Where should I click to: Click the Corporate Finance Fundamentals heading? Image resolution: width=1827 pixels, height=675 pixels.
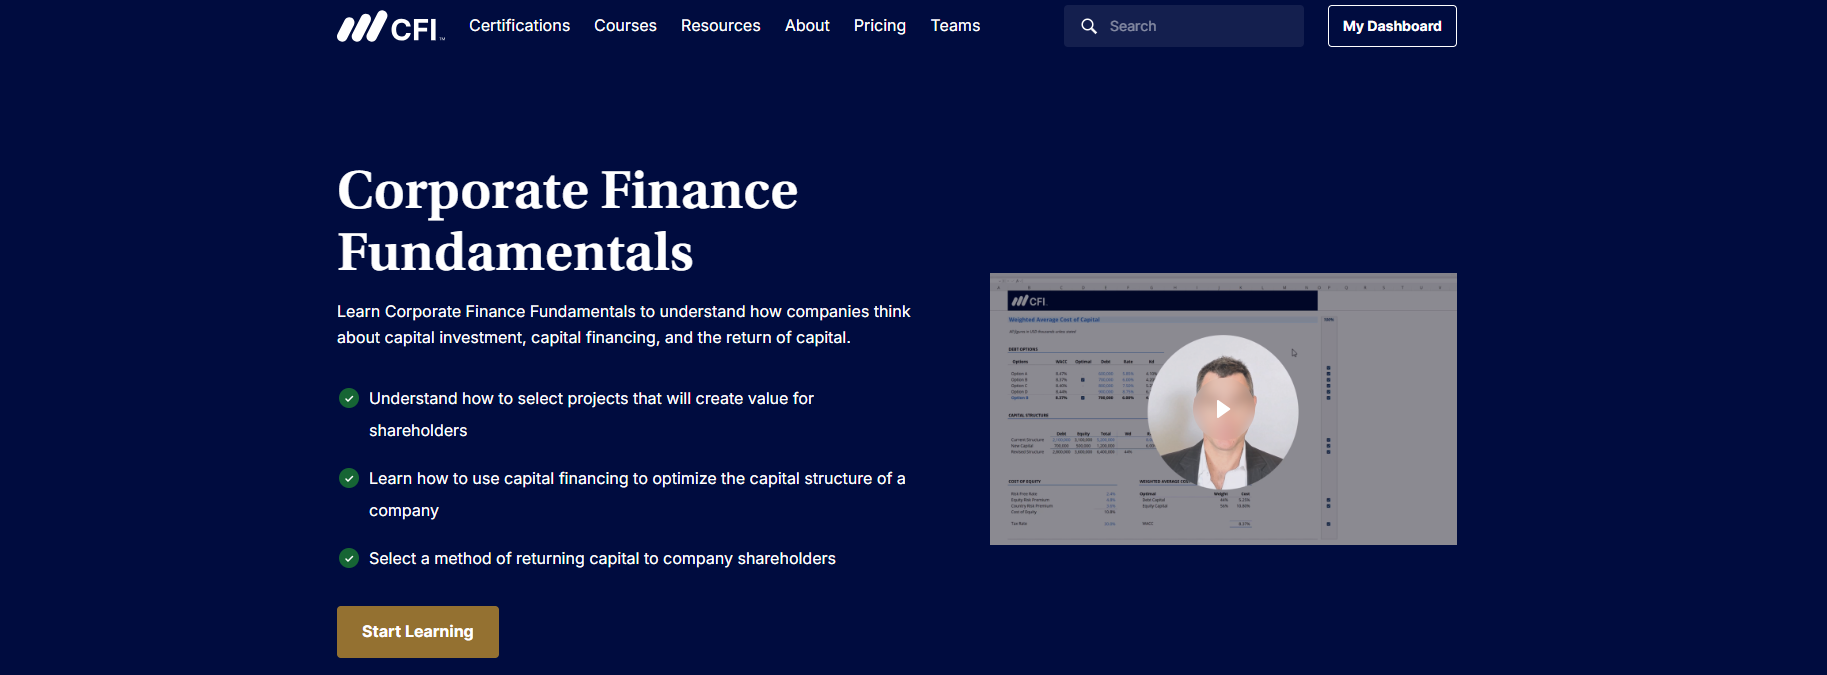click(x=567, y=220)
